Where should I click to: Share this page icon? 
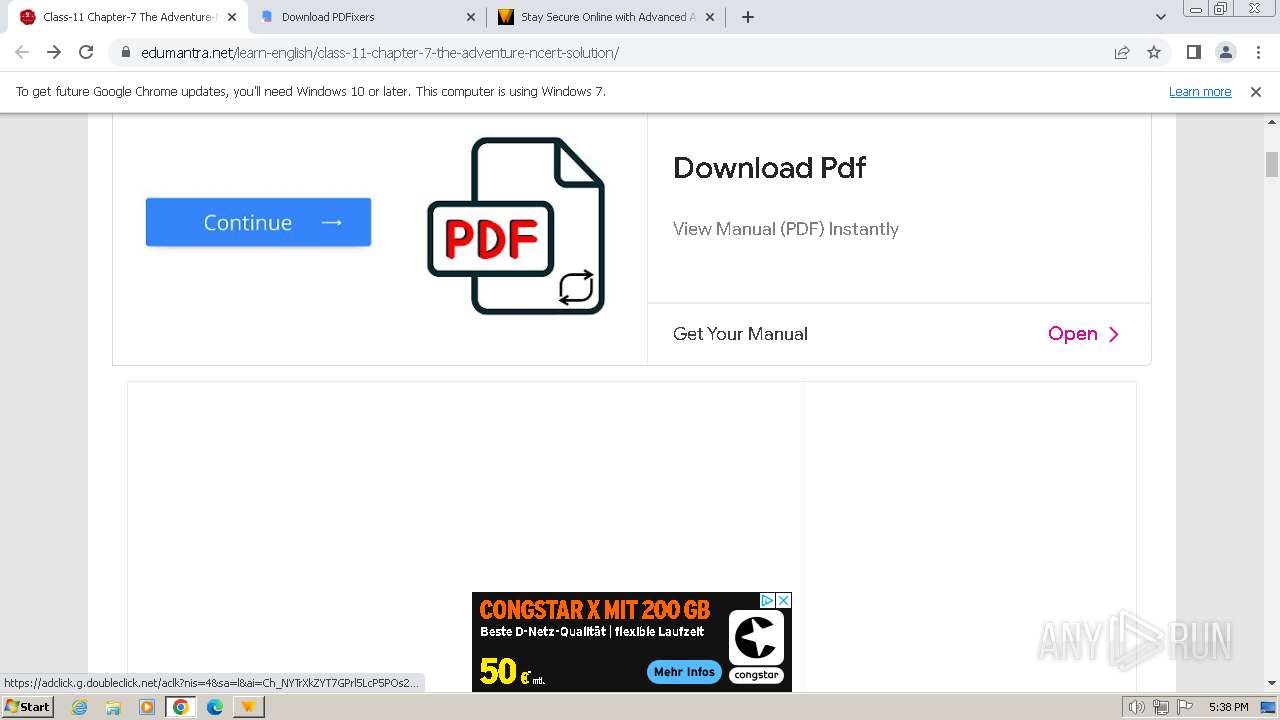tap(1122, 52)
